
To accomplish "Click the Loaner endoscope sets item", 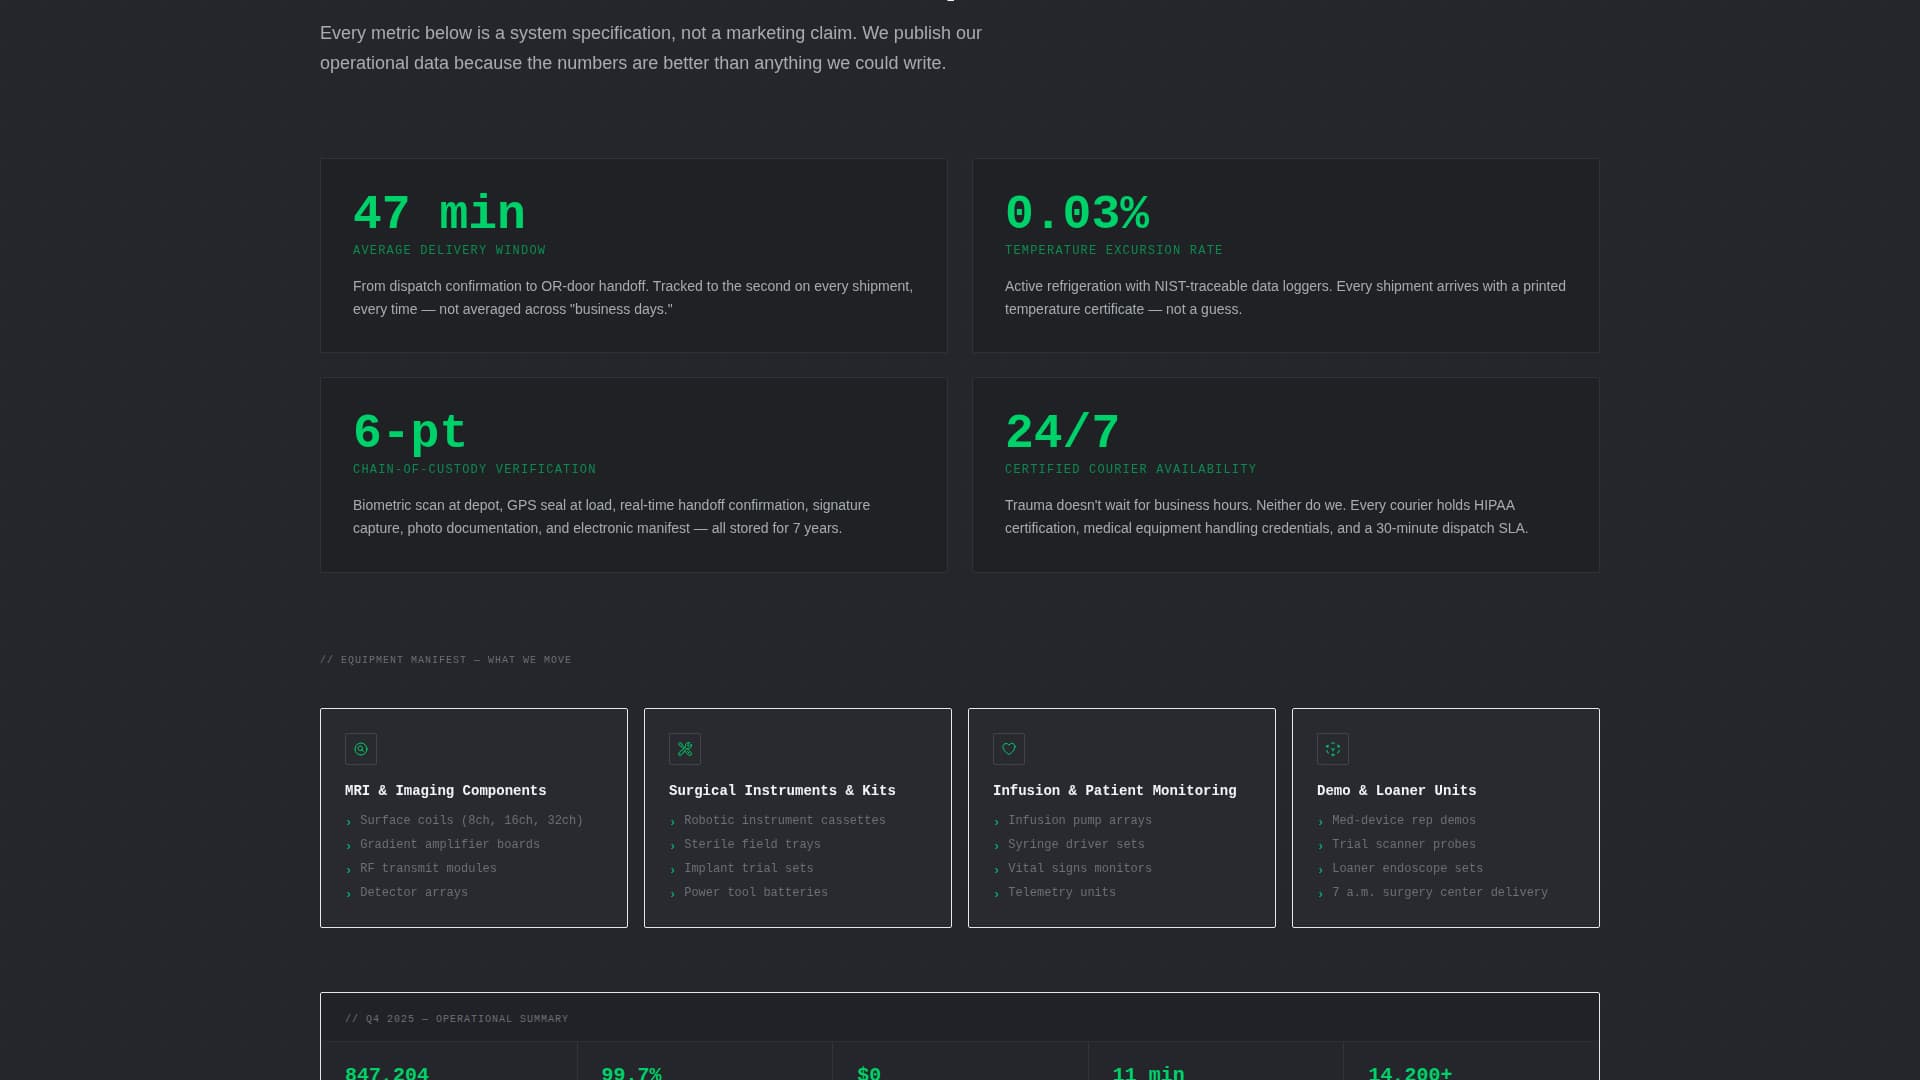I will (x=1407, y=869).
